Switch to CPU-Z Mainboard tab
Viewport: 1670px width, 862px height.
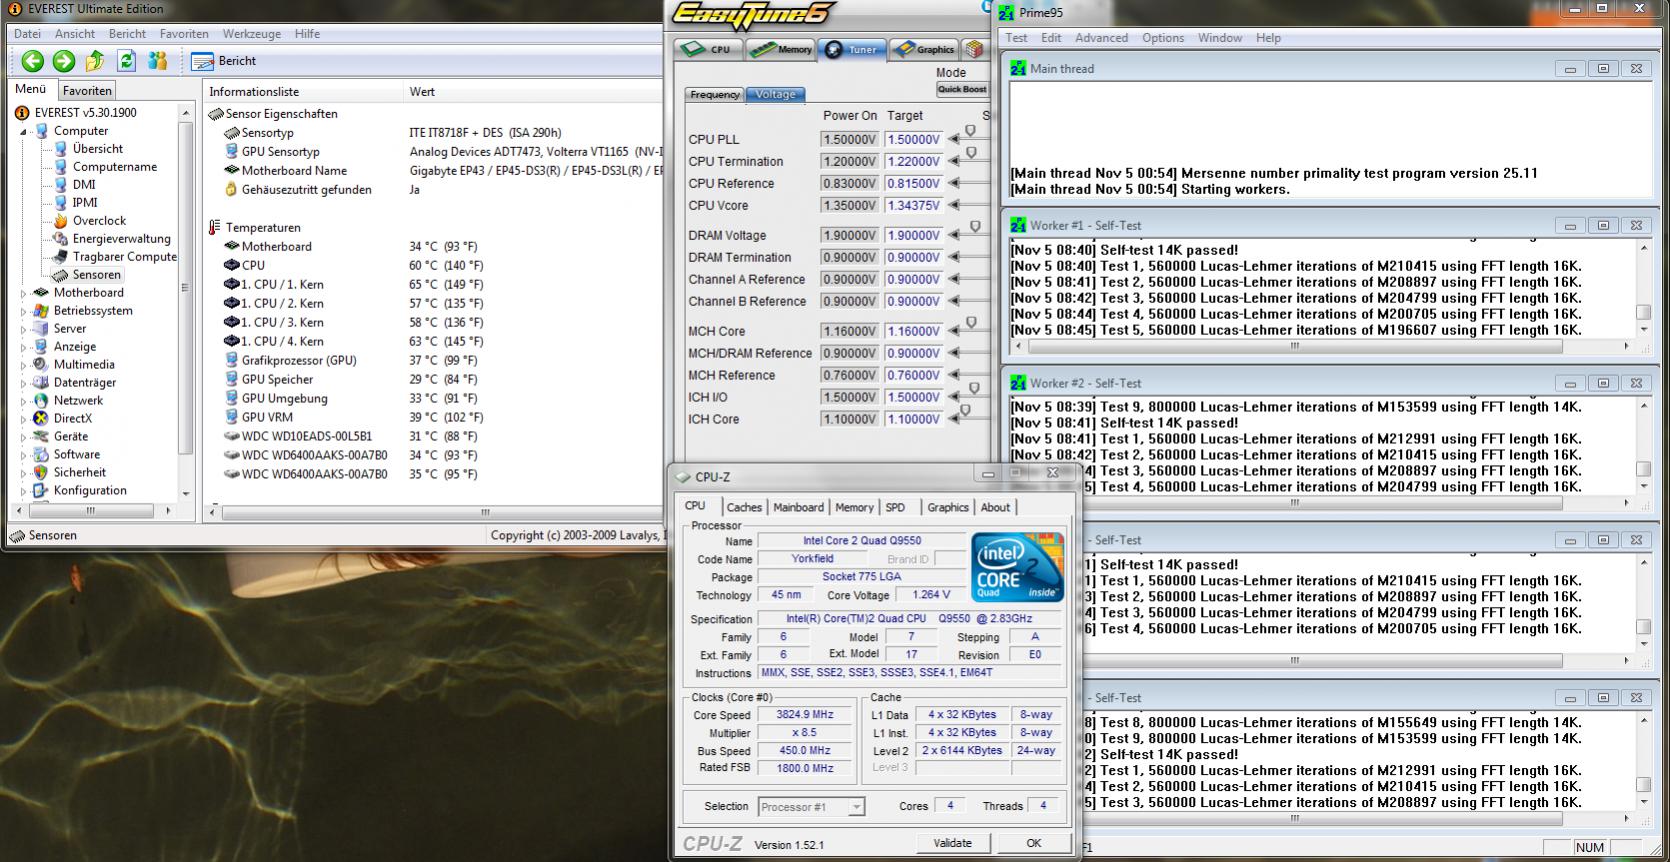pos(798,507)
